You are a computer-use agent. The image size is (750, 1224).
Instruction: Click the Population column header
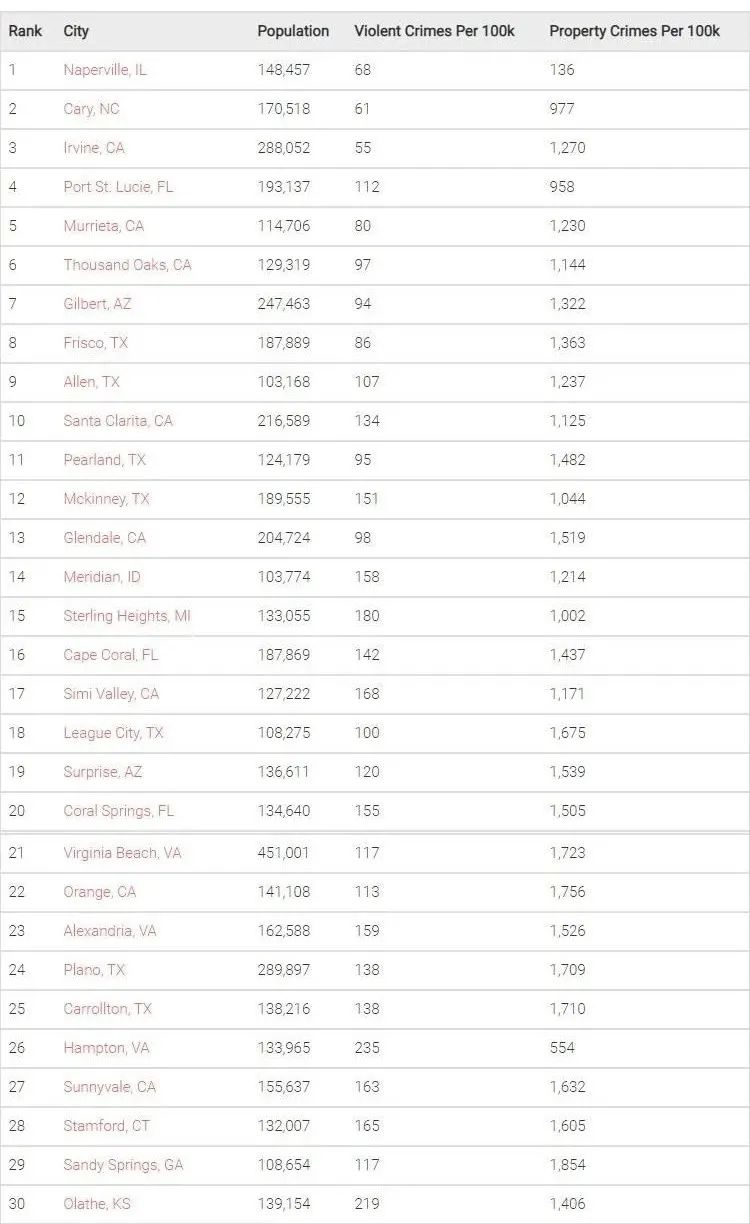click(x=293, y=31)
